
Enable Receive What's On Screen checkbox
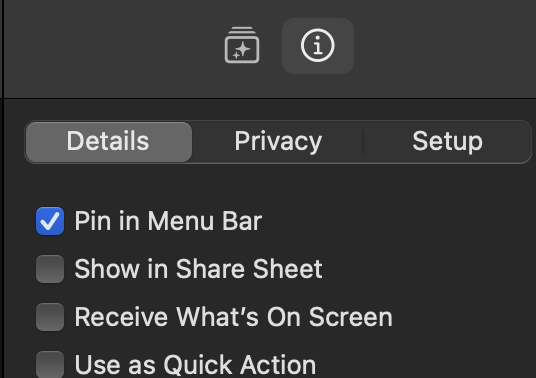(x=50, y=317)
